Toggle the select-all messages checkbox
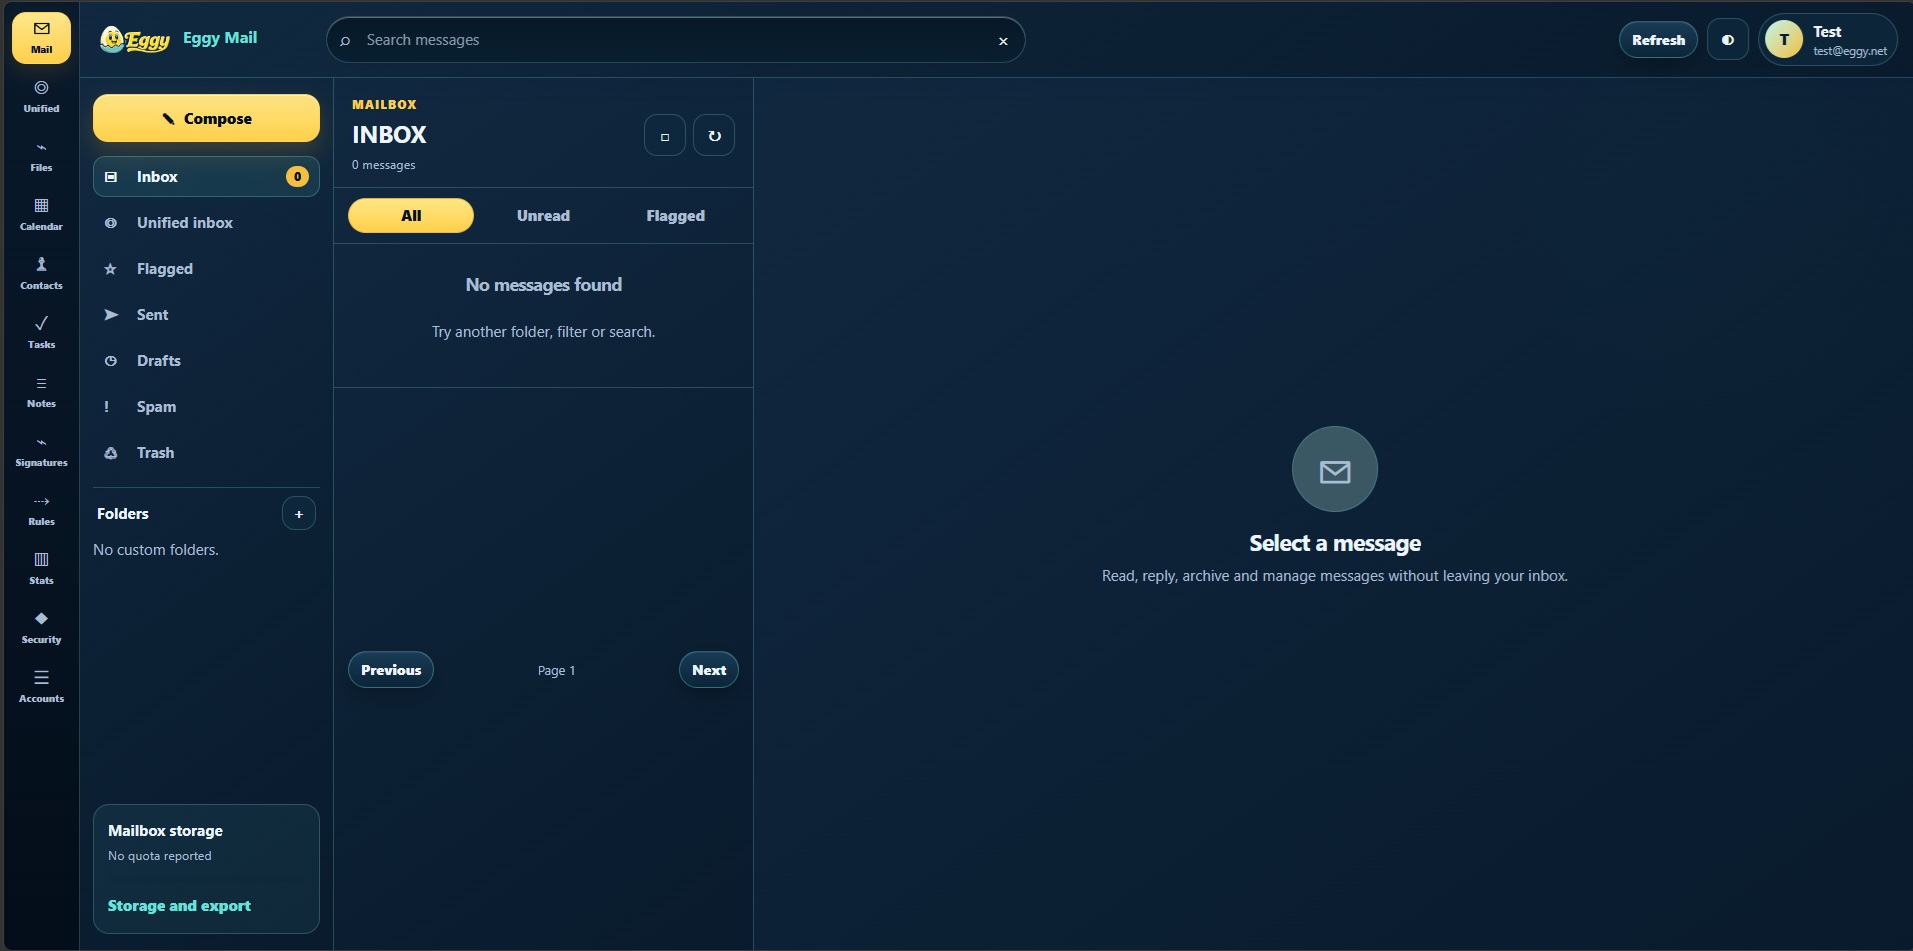Image resolution: width=1913 pixels, height=951 pixels. pos(665,136)
